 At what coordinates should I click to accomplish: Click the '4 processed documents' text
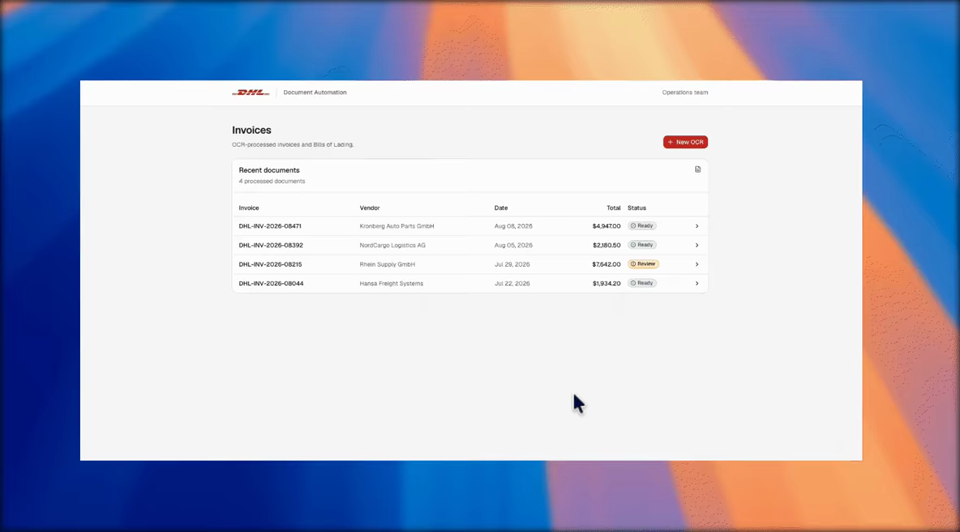tap(272, 181)
